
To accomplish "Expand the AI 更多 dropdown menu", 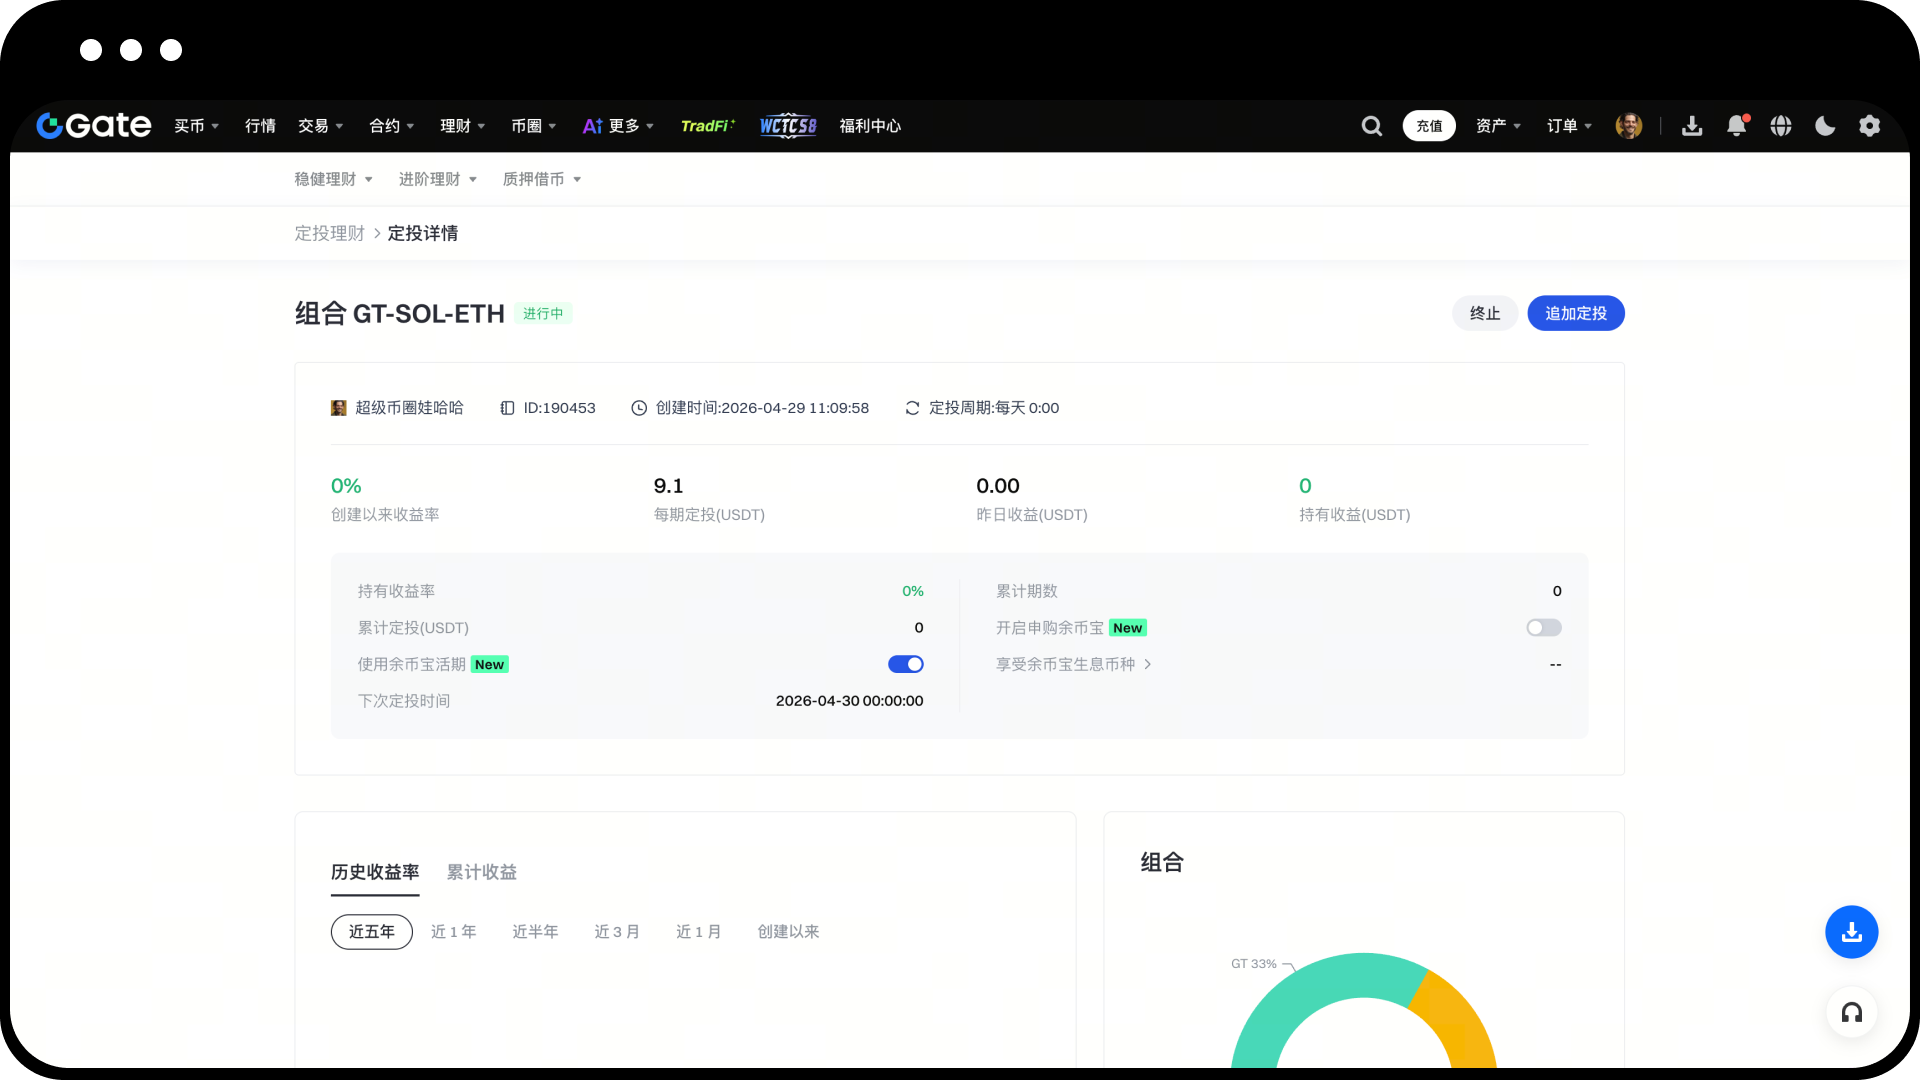I will [619, 126].
